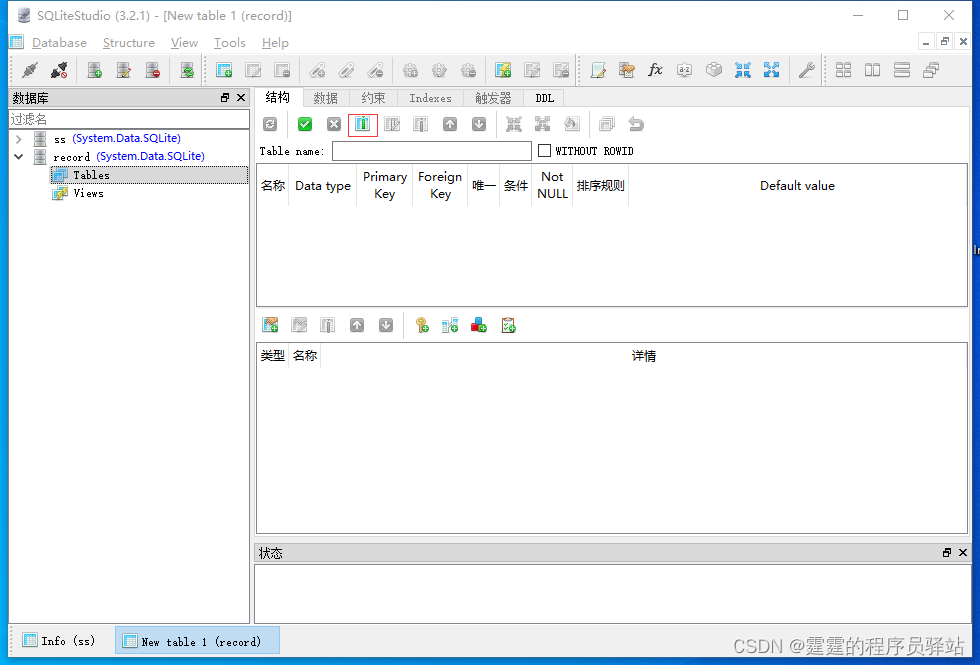Click the add primary key (key) icon
This screenshot has height=665, width=980.
click(422, 325)
